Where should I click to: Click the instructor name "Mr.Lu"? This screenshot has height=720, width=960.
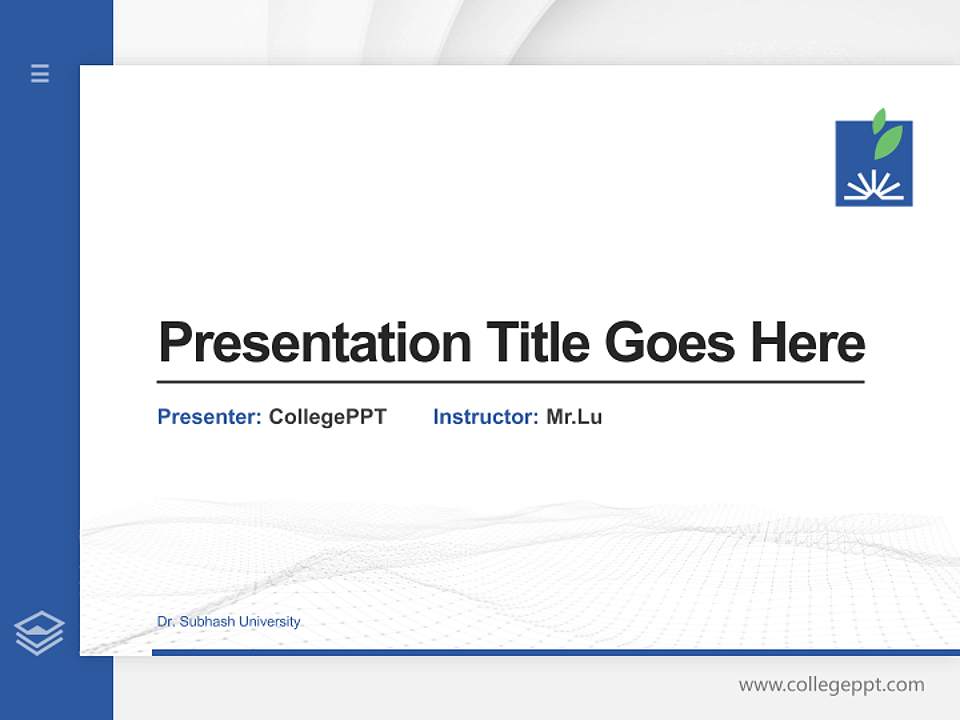coord(574,417)
